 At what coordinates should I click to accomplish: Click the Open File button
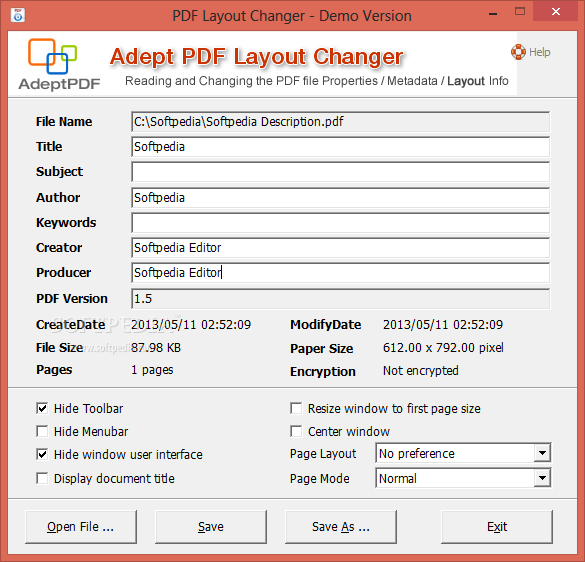point(81,527)
